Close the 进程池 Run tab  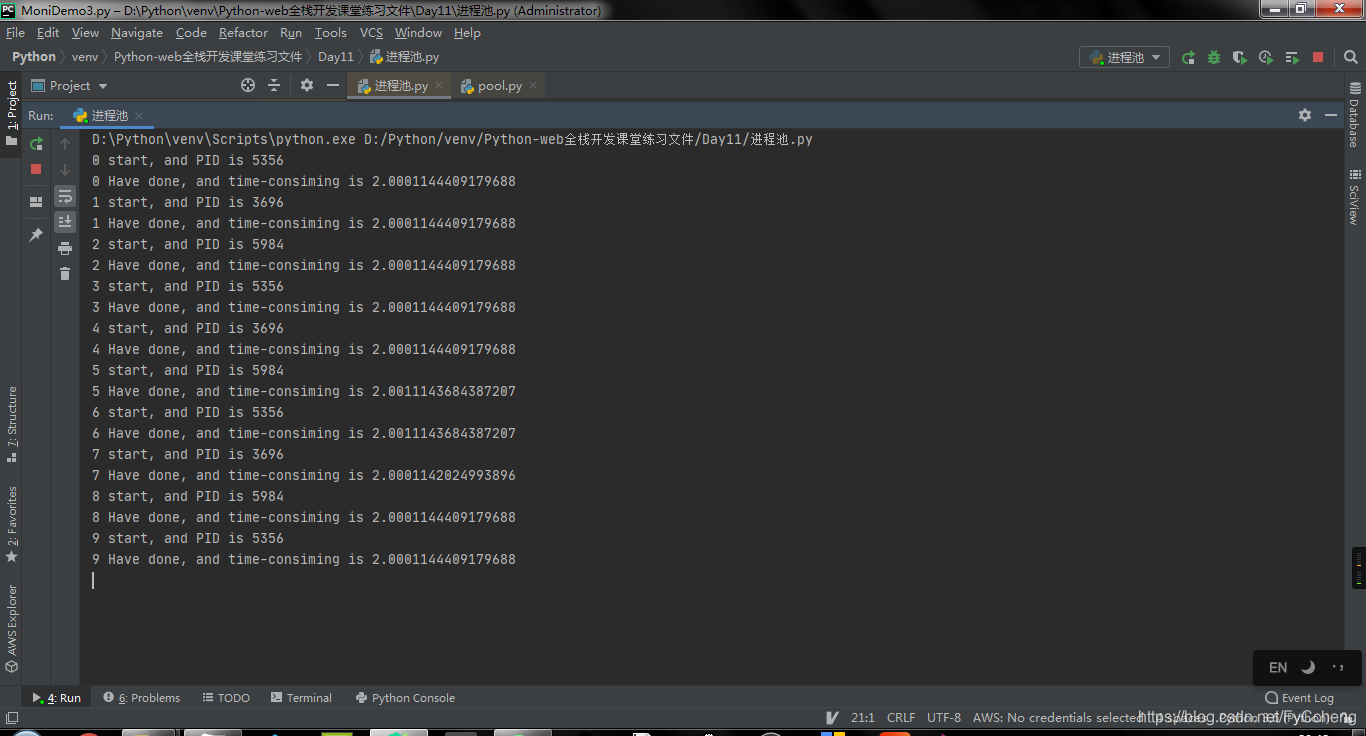click(x=139, y=116)
